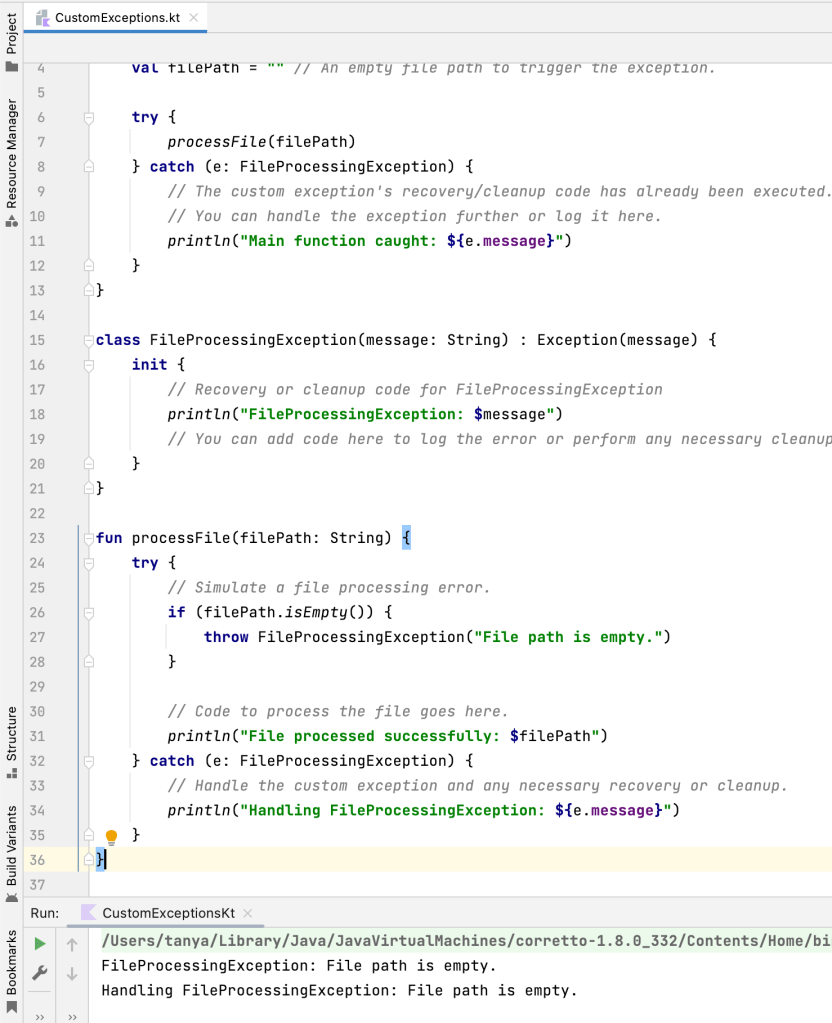Click the Kotlin icon on CustomExceptionsKt run tab

[x=88, y=913]
